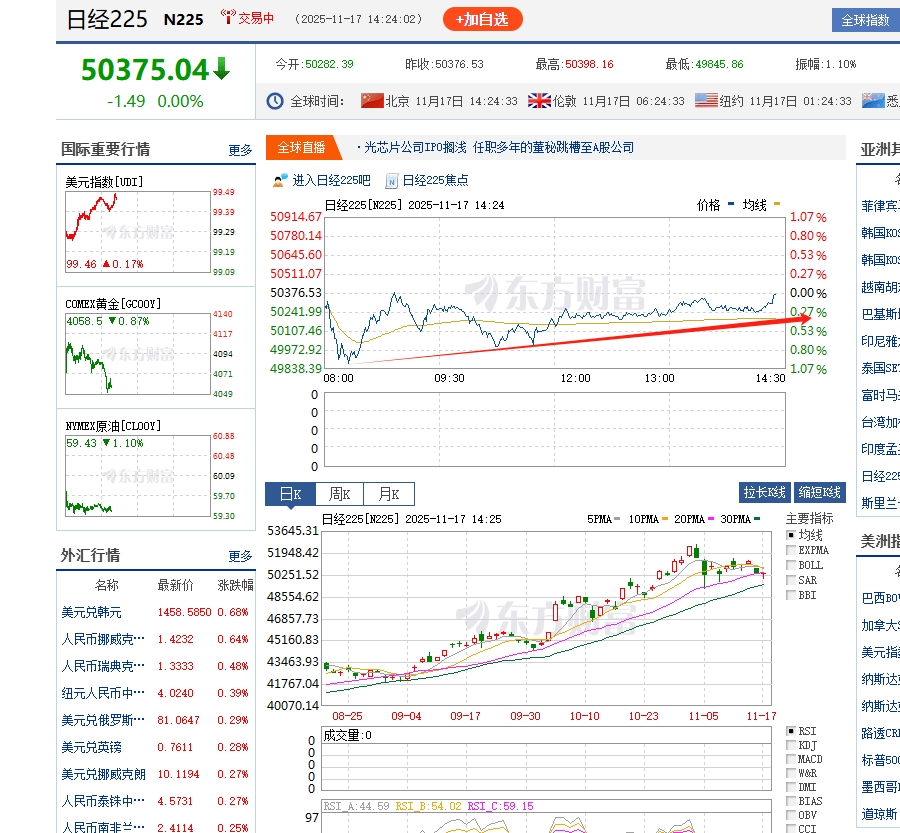Open the 全球指数 button

pos(866,21)
